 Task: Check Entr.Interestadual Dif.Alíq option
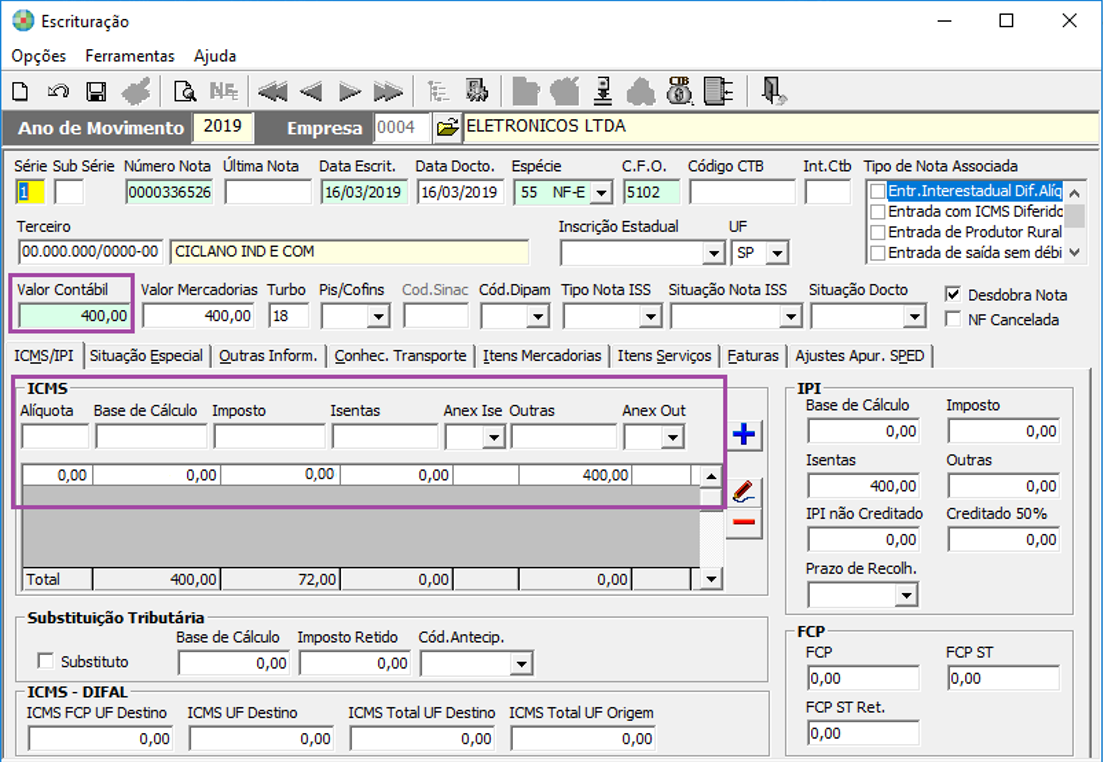pos(877,191)
